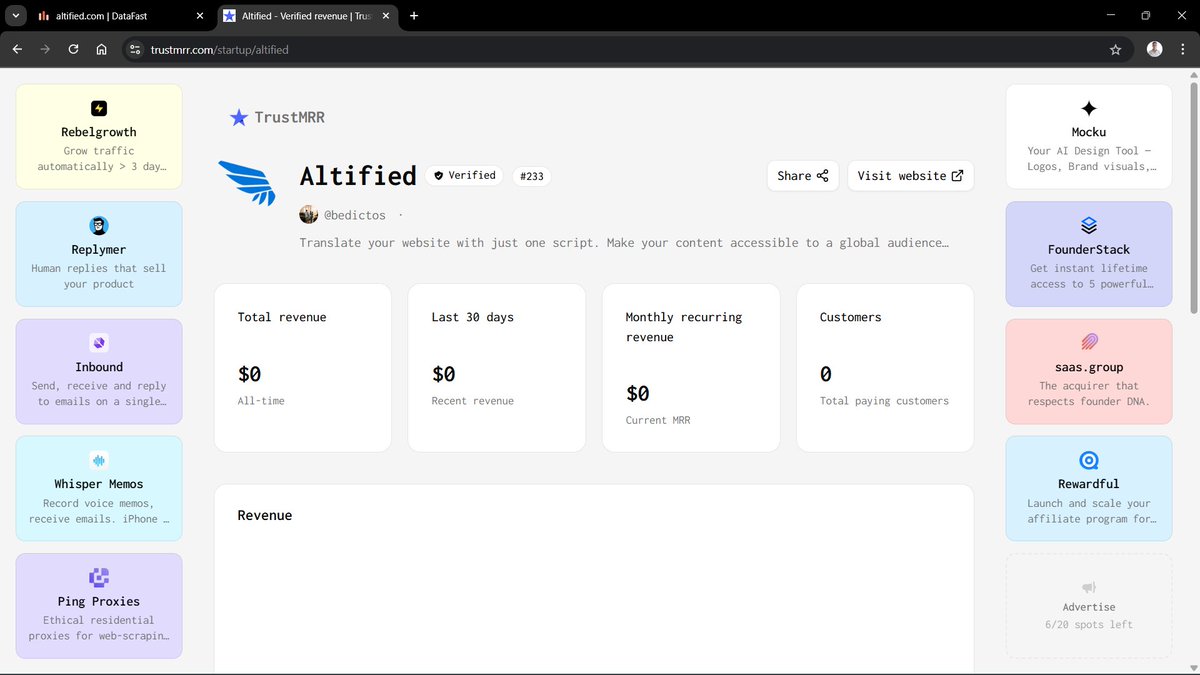Click the Inbound purple icon
This screenshot has width=1200, height=675.
[x=99, y=344]
